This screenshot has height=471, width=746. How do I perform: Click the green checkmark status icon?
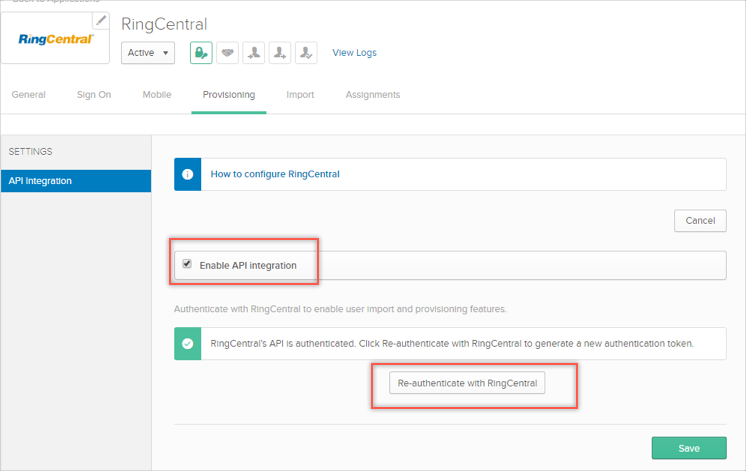click(187, 343)
